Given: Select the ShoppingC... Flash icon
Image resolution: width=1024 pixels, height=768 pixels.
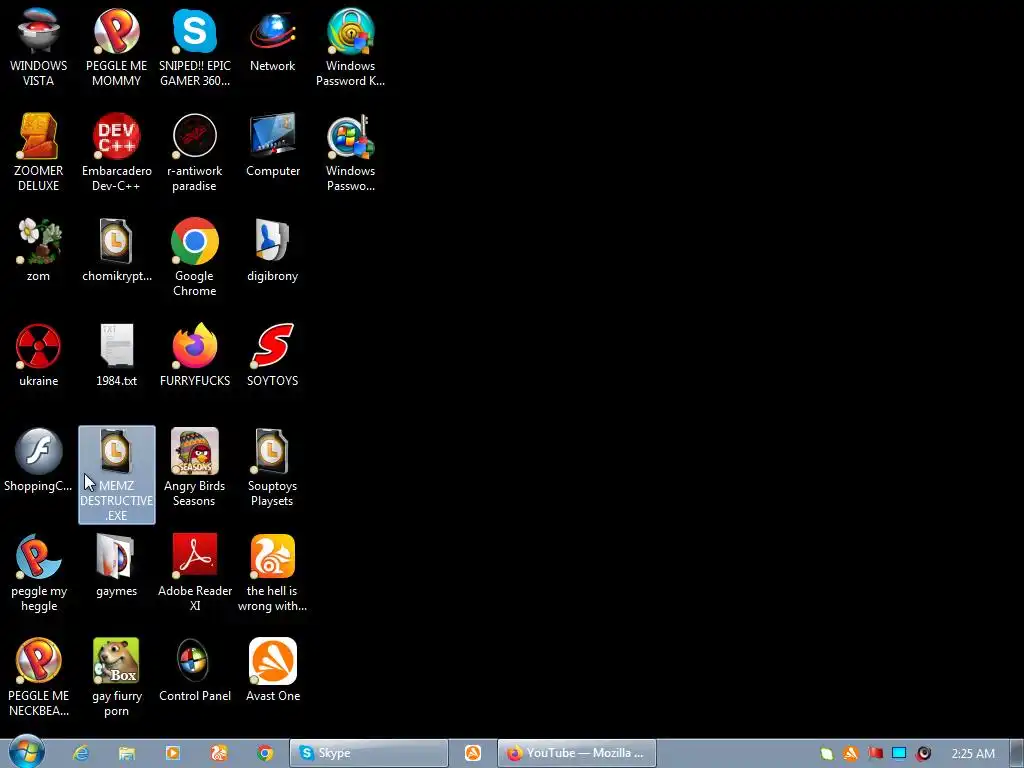Looking at the screenshot, I should (39, 460).
